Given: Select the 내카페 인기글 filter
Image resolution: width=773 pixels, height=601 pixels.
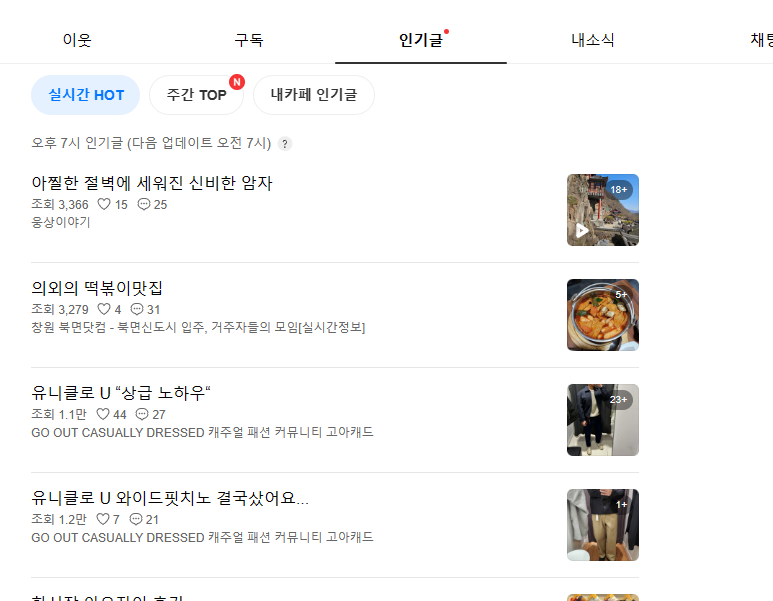Looking at the screenshot, I should click(x=314, y=95).
